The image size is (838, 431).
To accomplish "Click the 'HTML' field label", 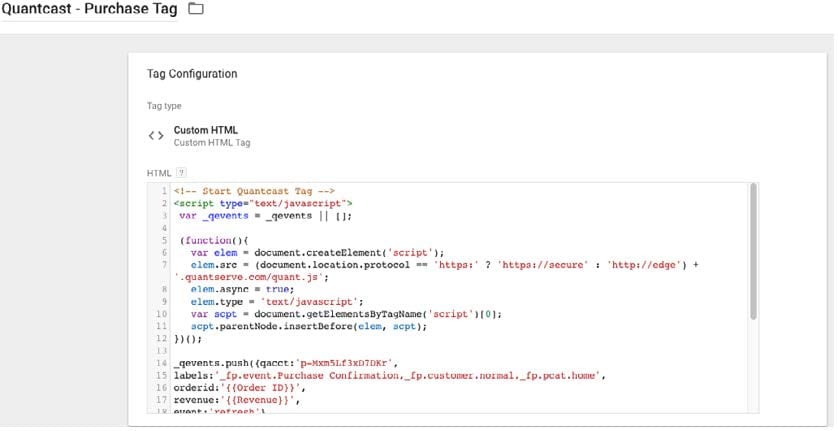I will click(159, 173).
